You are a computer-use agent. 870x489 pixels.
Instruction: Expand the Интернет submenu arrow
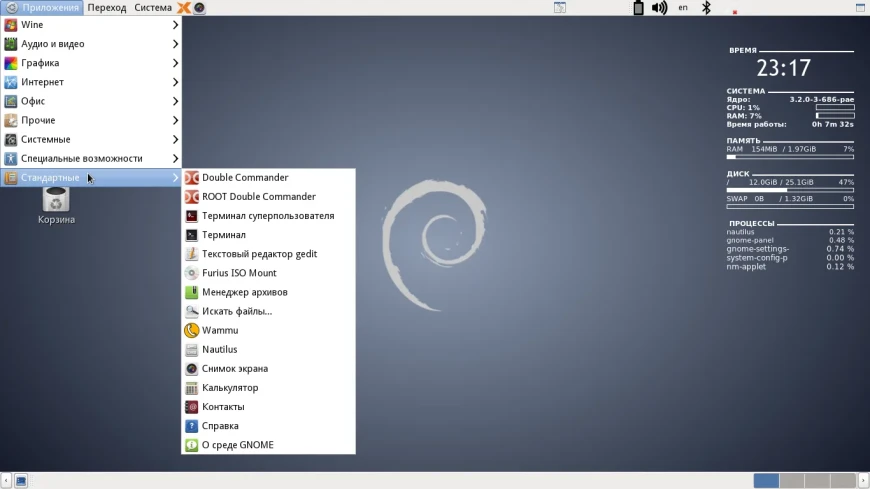pyautogui.click(x=175, y=82)
